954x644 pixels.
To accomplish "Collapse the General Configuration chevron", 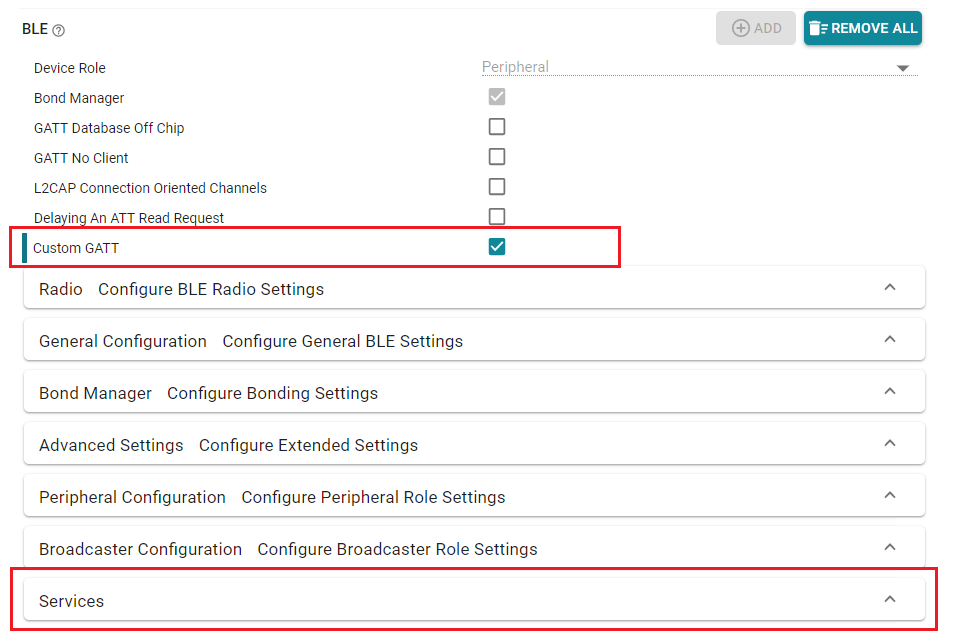I will pyautogui.click(x=889, y=340).
